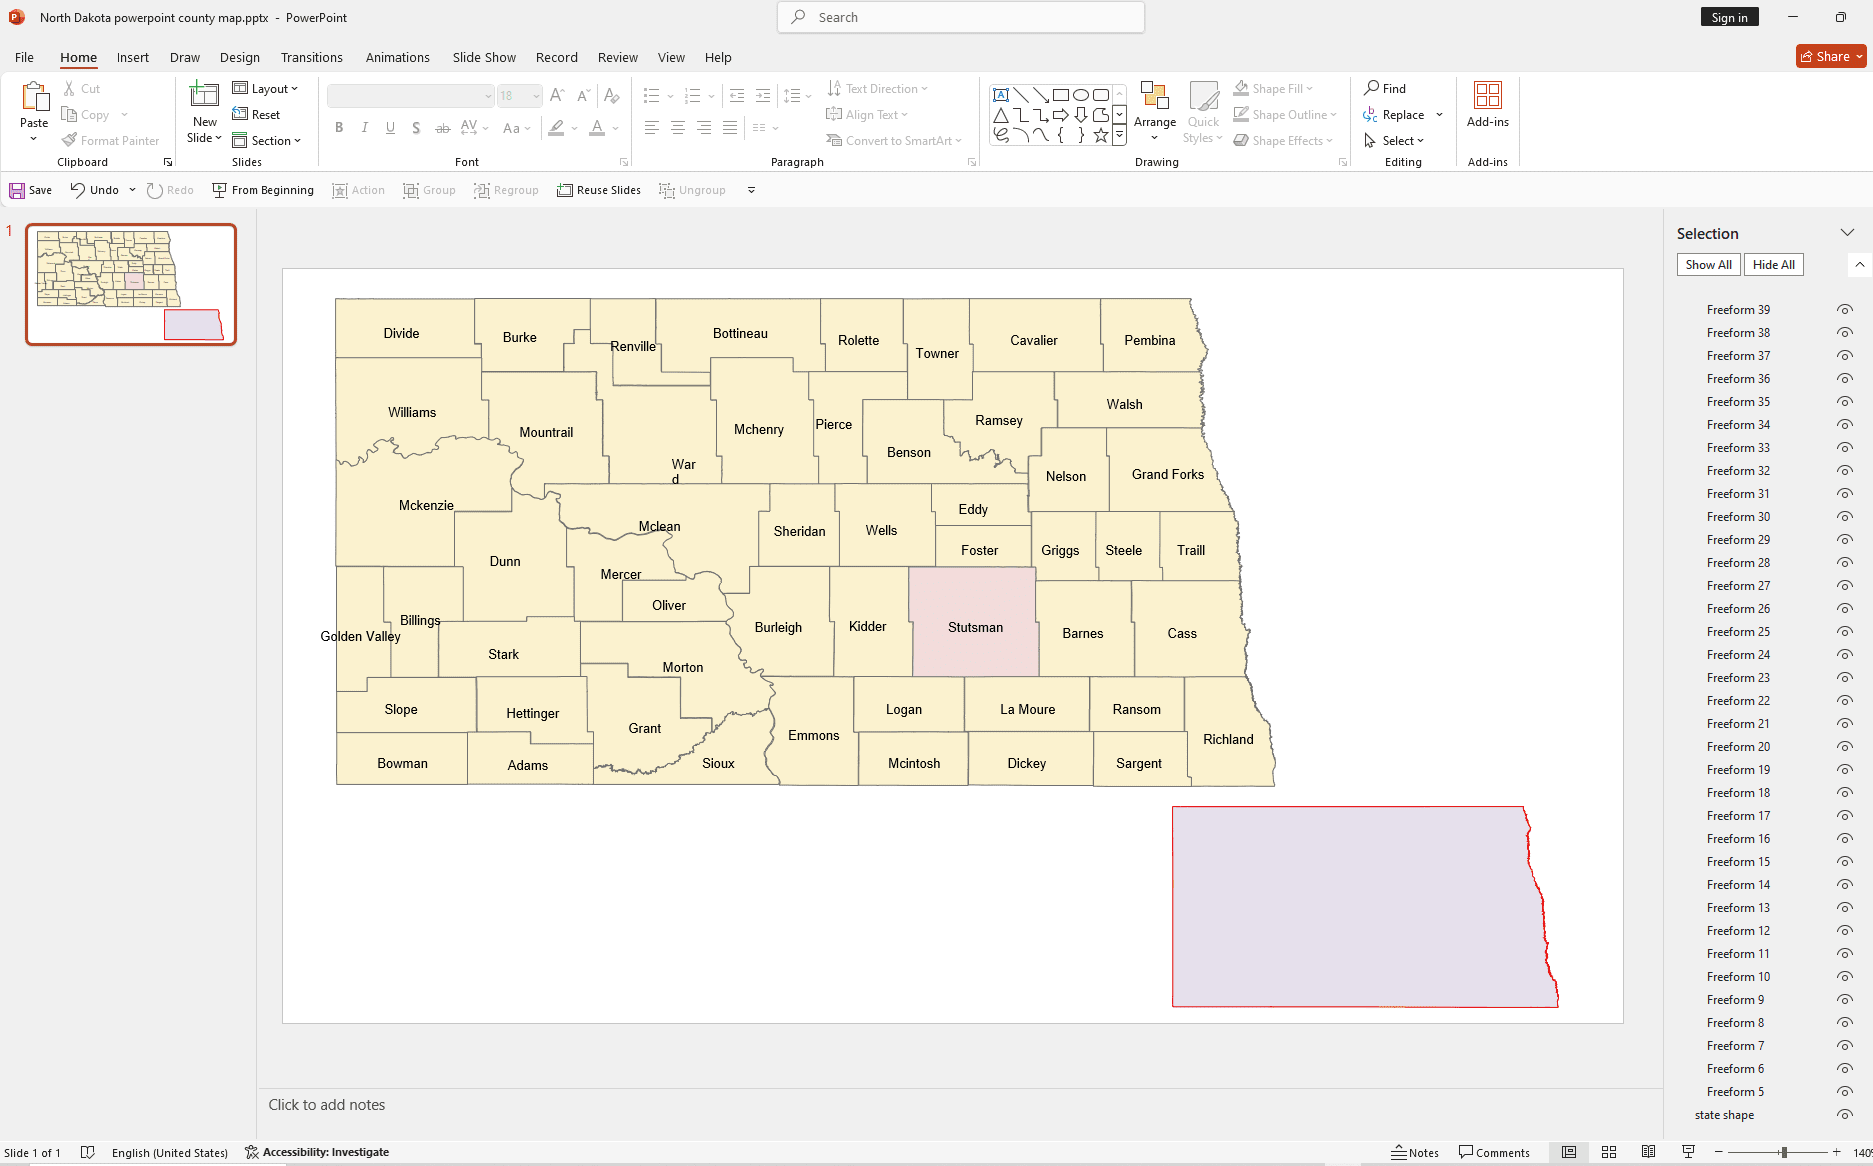1873x1166 pixels.
Task: Switch to the Slide Show tab
Action: click(484, 57)
